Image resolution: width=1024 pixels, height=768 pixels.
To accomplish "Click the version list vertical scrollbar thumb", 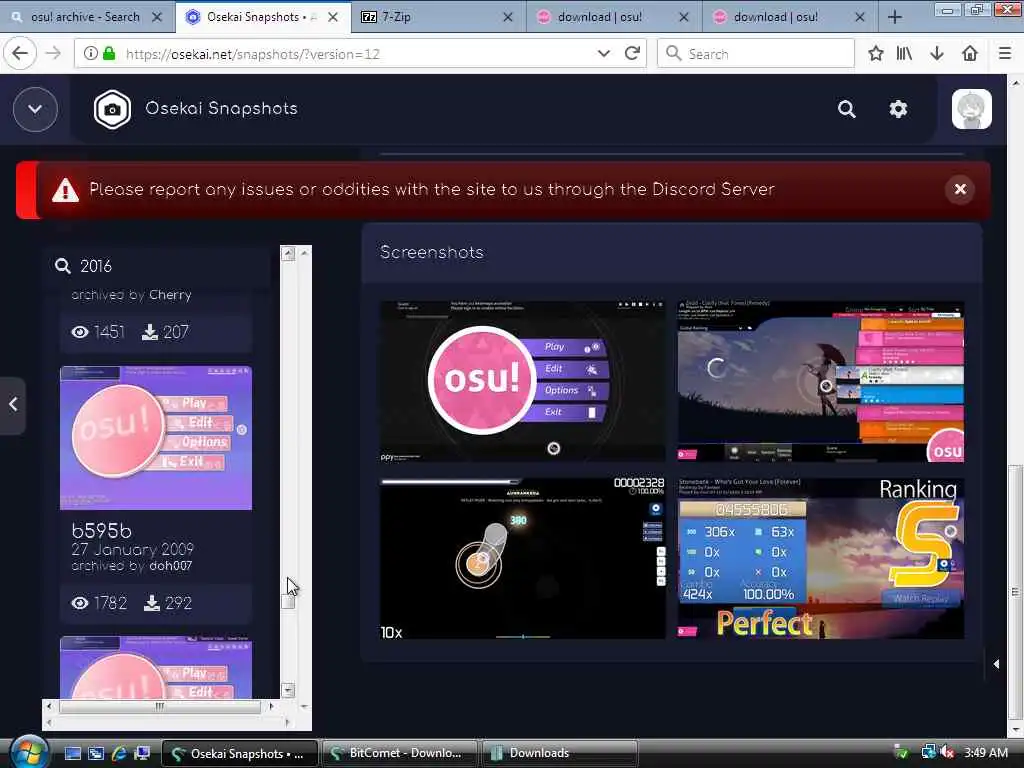I will pos(288,601).
